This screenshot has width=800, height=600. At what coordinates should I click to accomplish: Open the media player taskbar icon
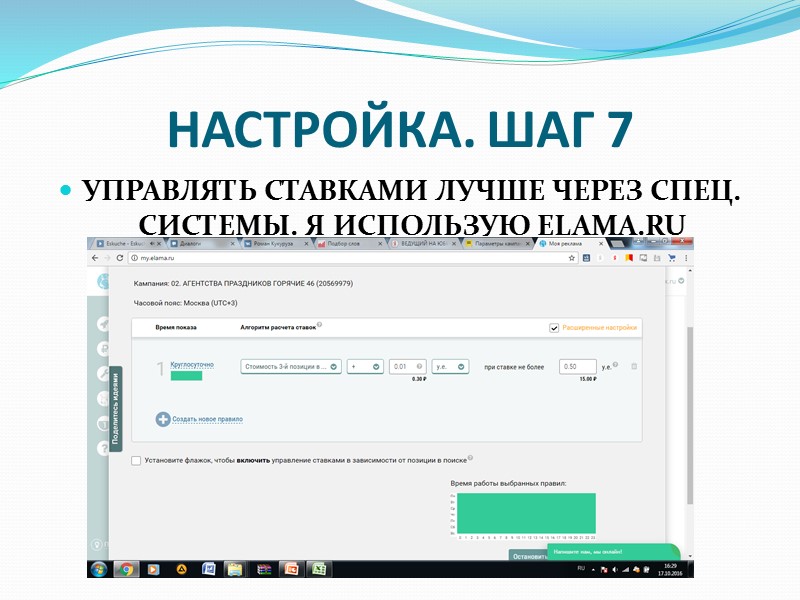point(153,569)
